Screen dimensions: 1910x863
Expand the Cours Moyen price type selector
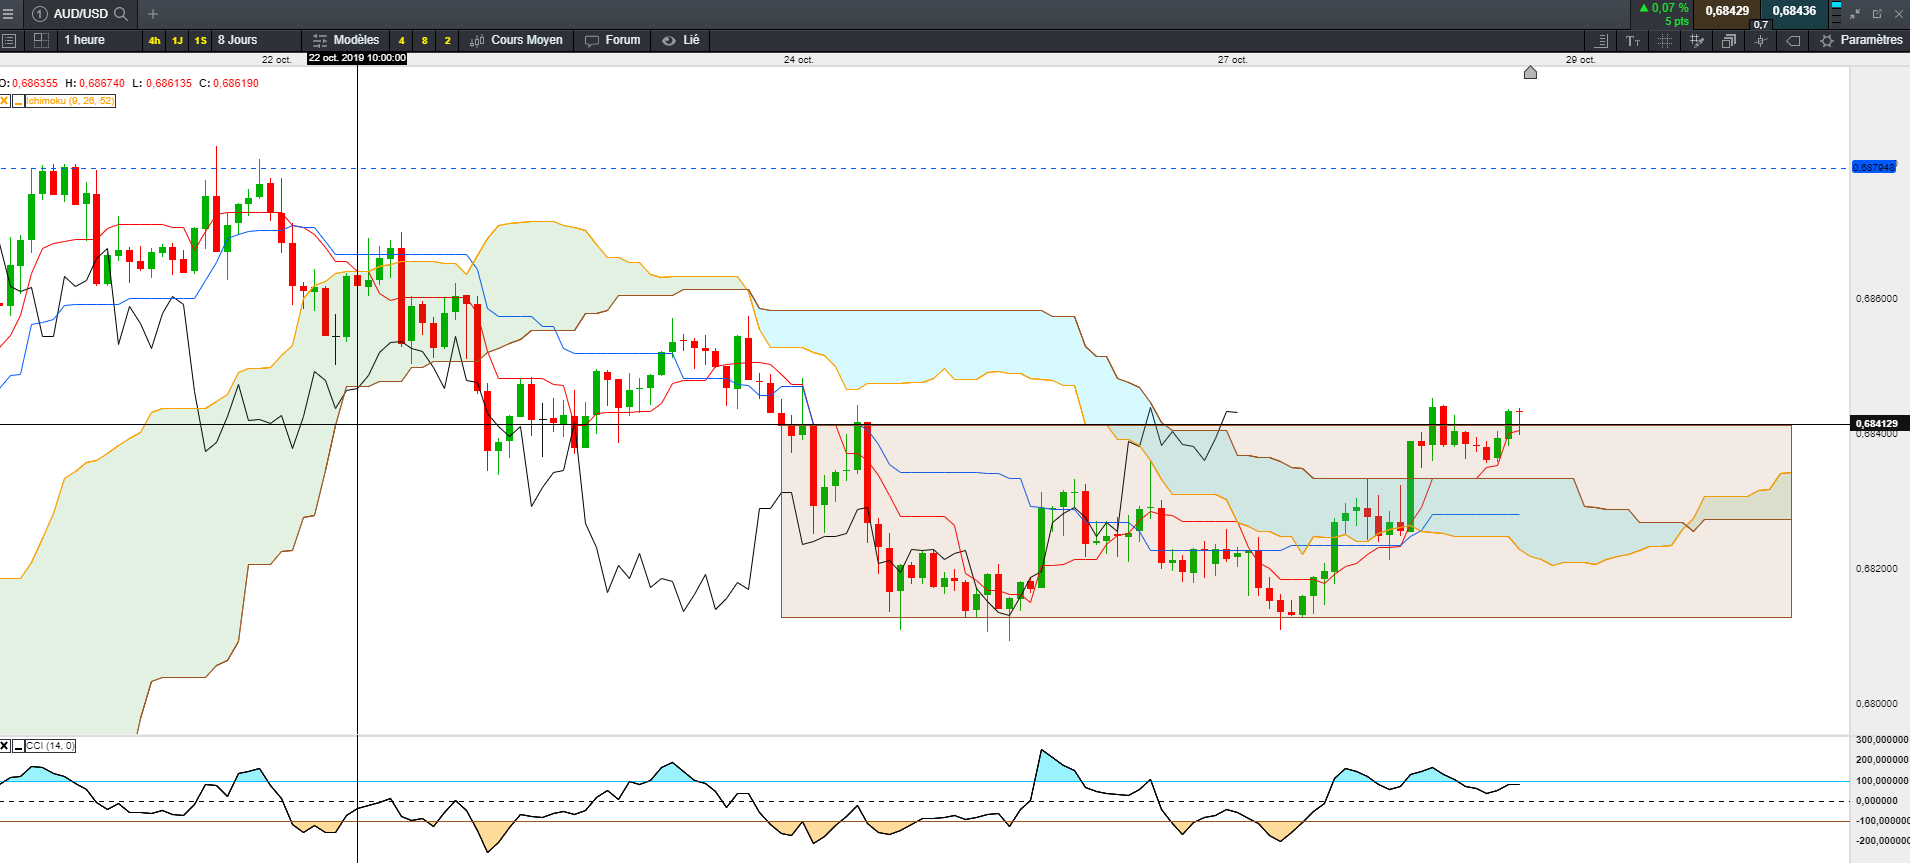(x=516, y=40)
